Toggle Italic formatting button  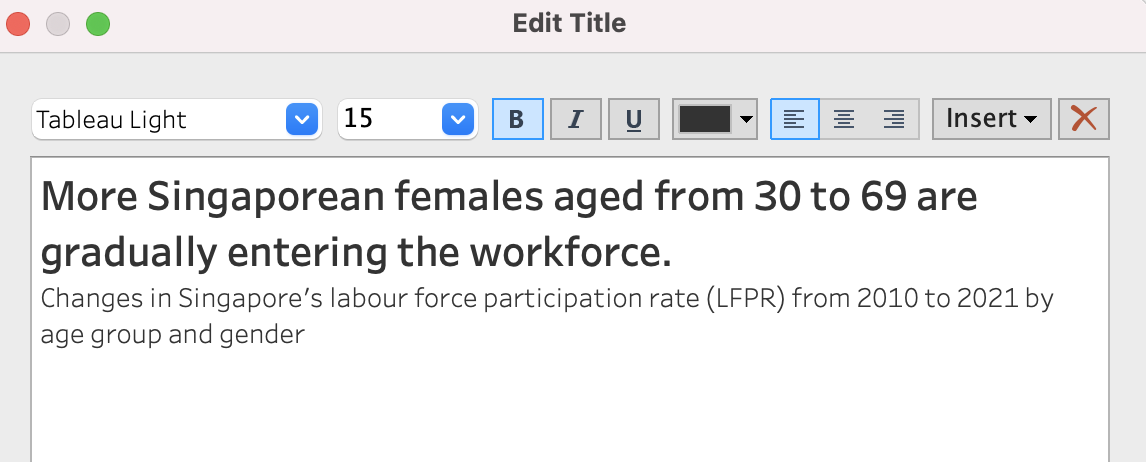tap(575, 119)
